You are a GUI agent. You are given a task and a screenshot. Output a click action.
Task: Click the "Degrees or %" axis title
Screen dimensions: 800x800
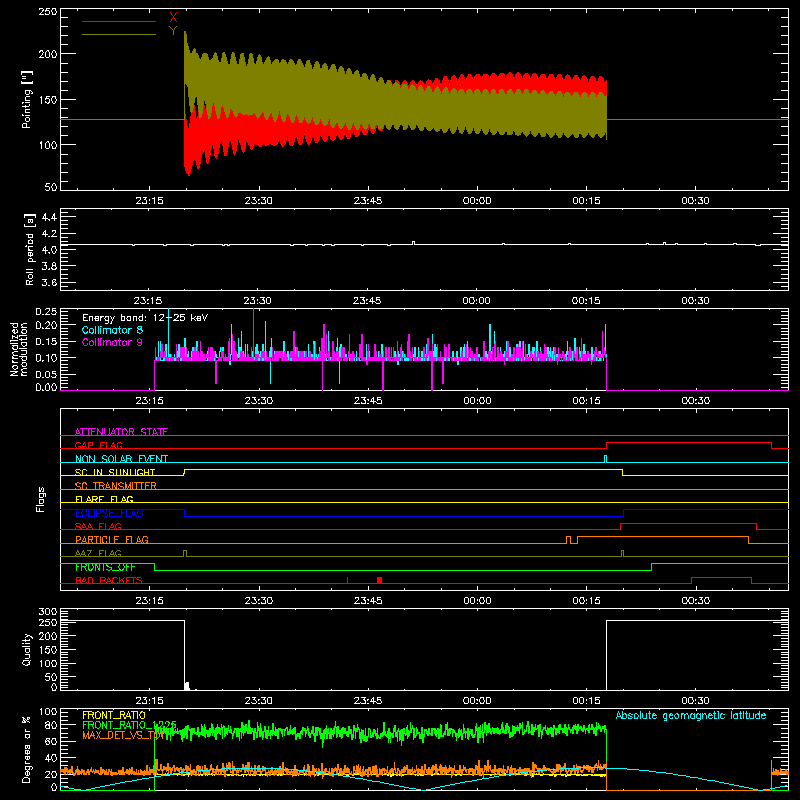click(x=27, y=749)
